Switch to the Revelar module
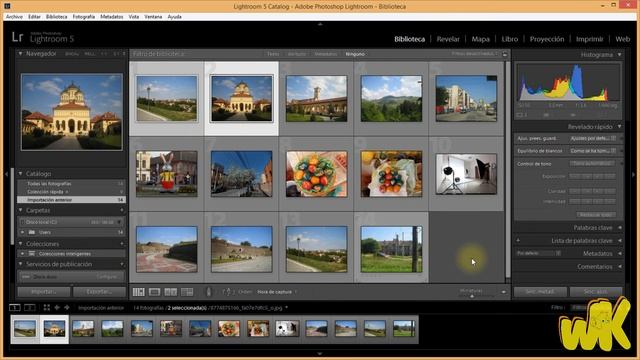This screenshot has height=360, width=640. [x=448, y=39]
